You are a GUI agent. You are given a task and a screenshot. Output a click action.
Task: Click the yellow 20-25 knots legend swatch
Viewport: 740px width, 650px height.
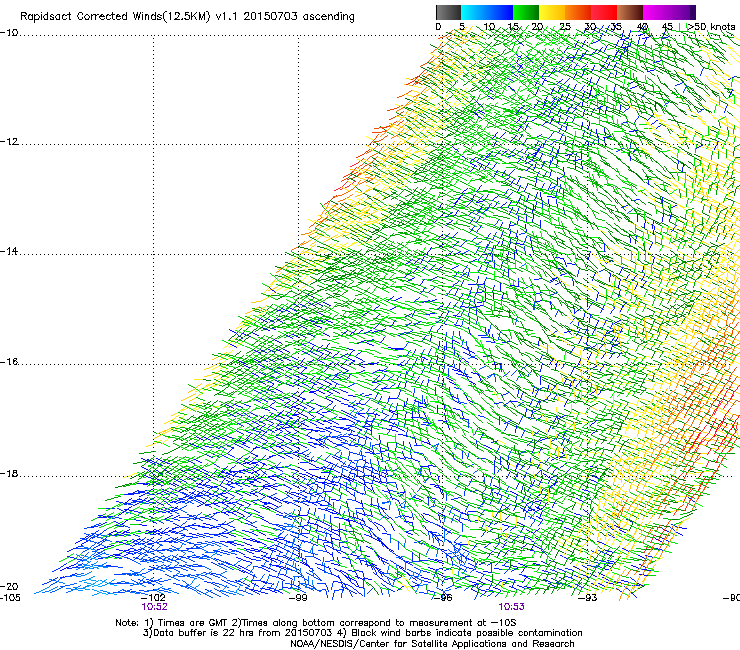pos(552,12)
